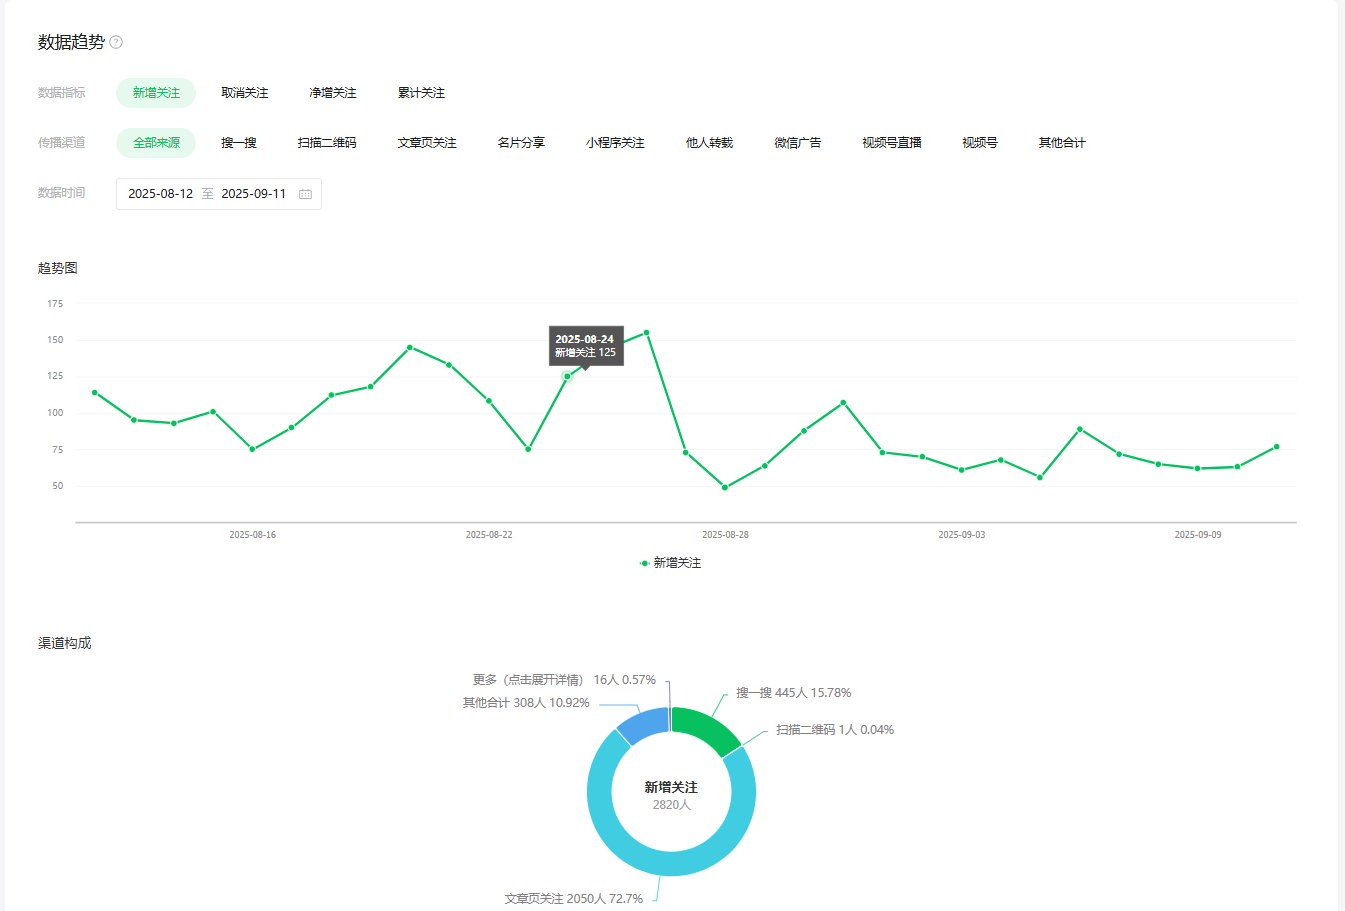Choose 扫描二维码 channel filter
Image resolution: width=1345 pixels, height=911 pixels.
click(x=327, y=143)
